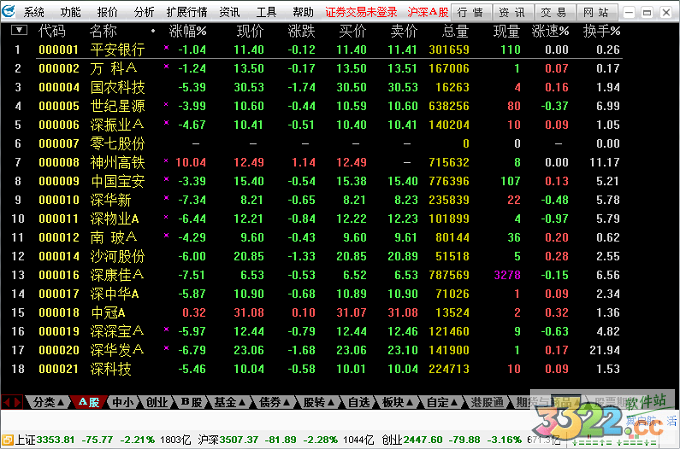Select stock row 深科技
Viewport: 680px width, 449px height.
317,369
